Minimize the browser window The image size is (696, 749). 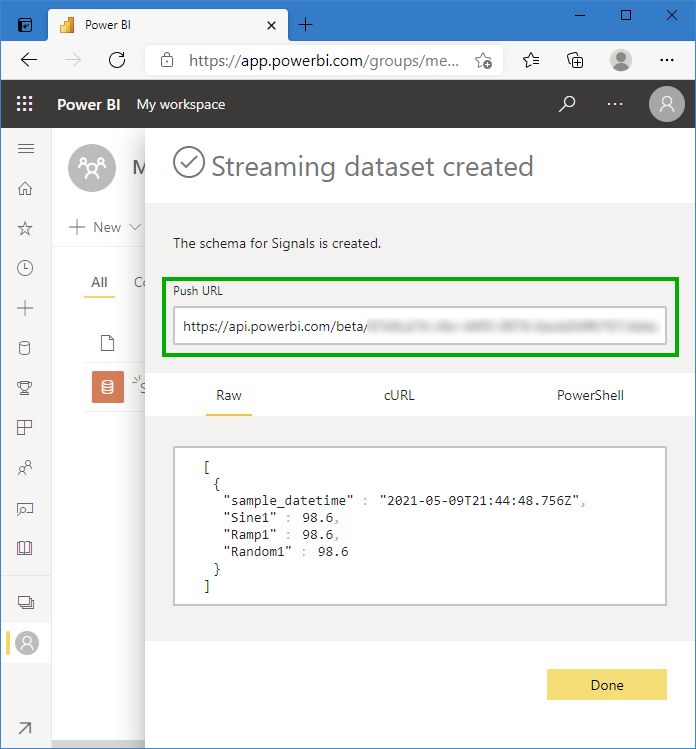[580, 16]
